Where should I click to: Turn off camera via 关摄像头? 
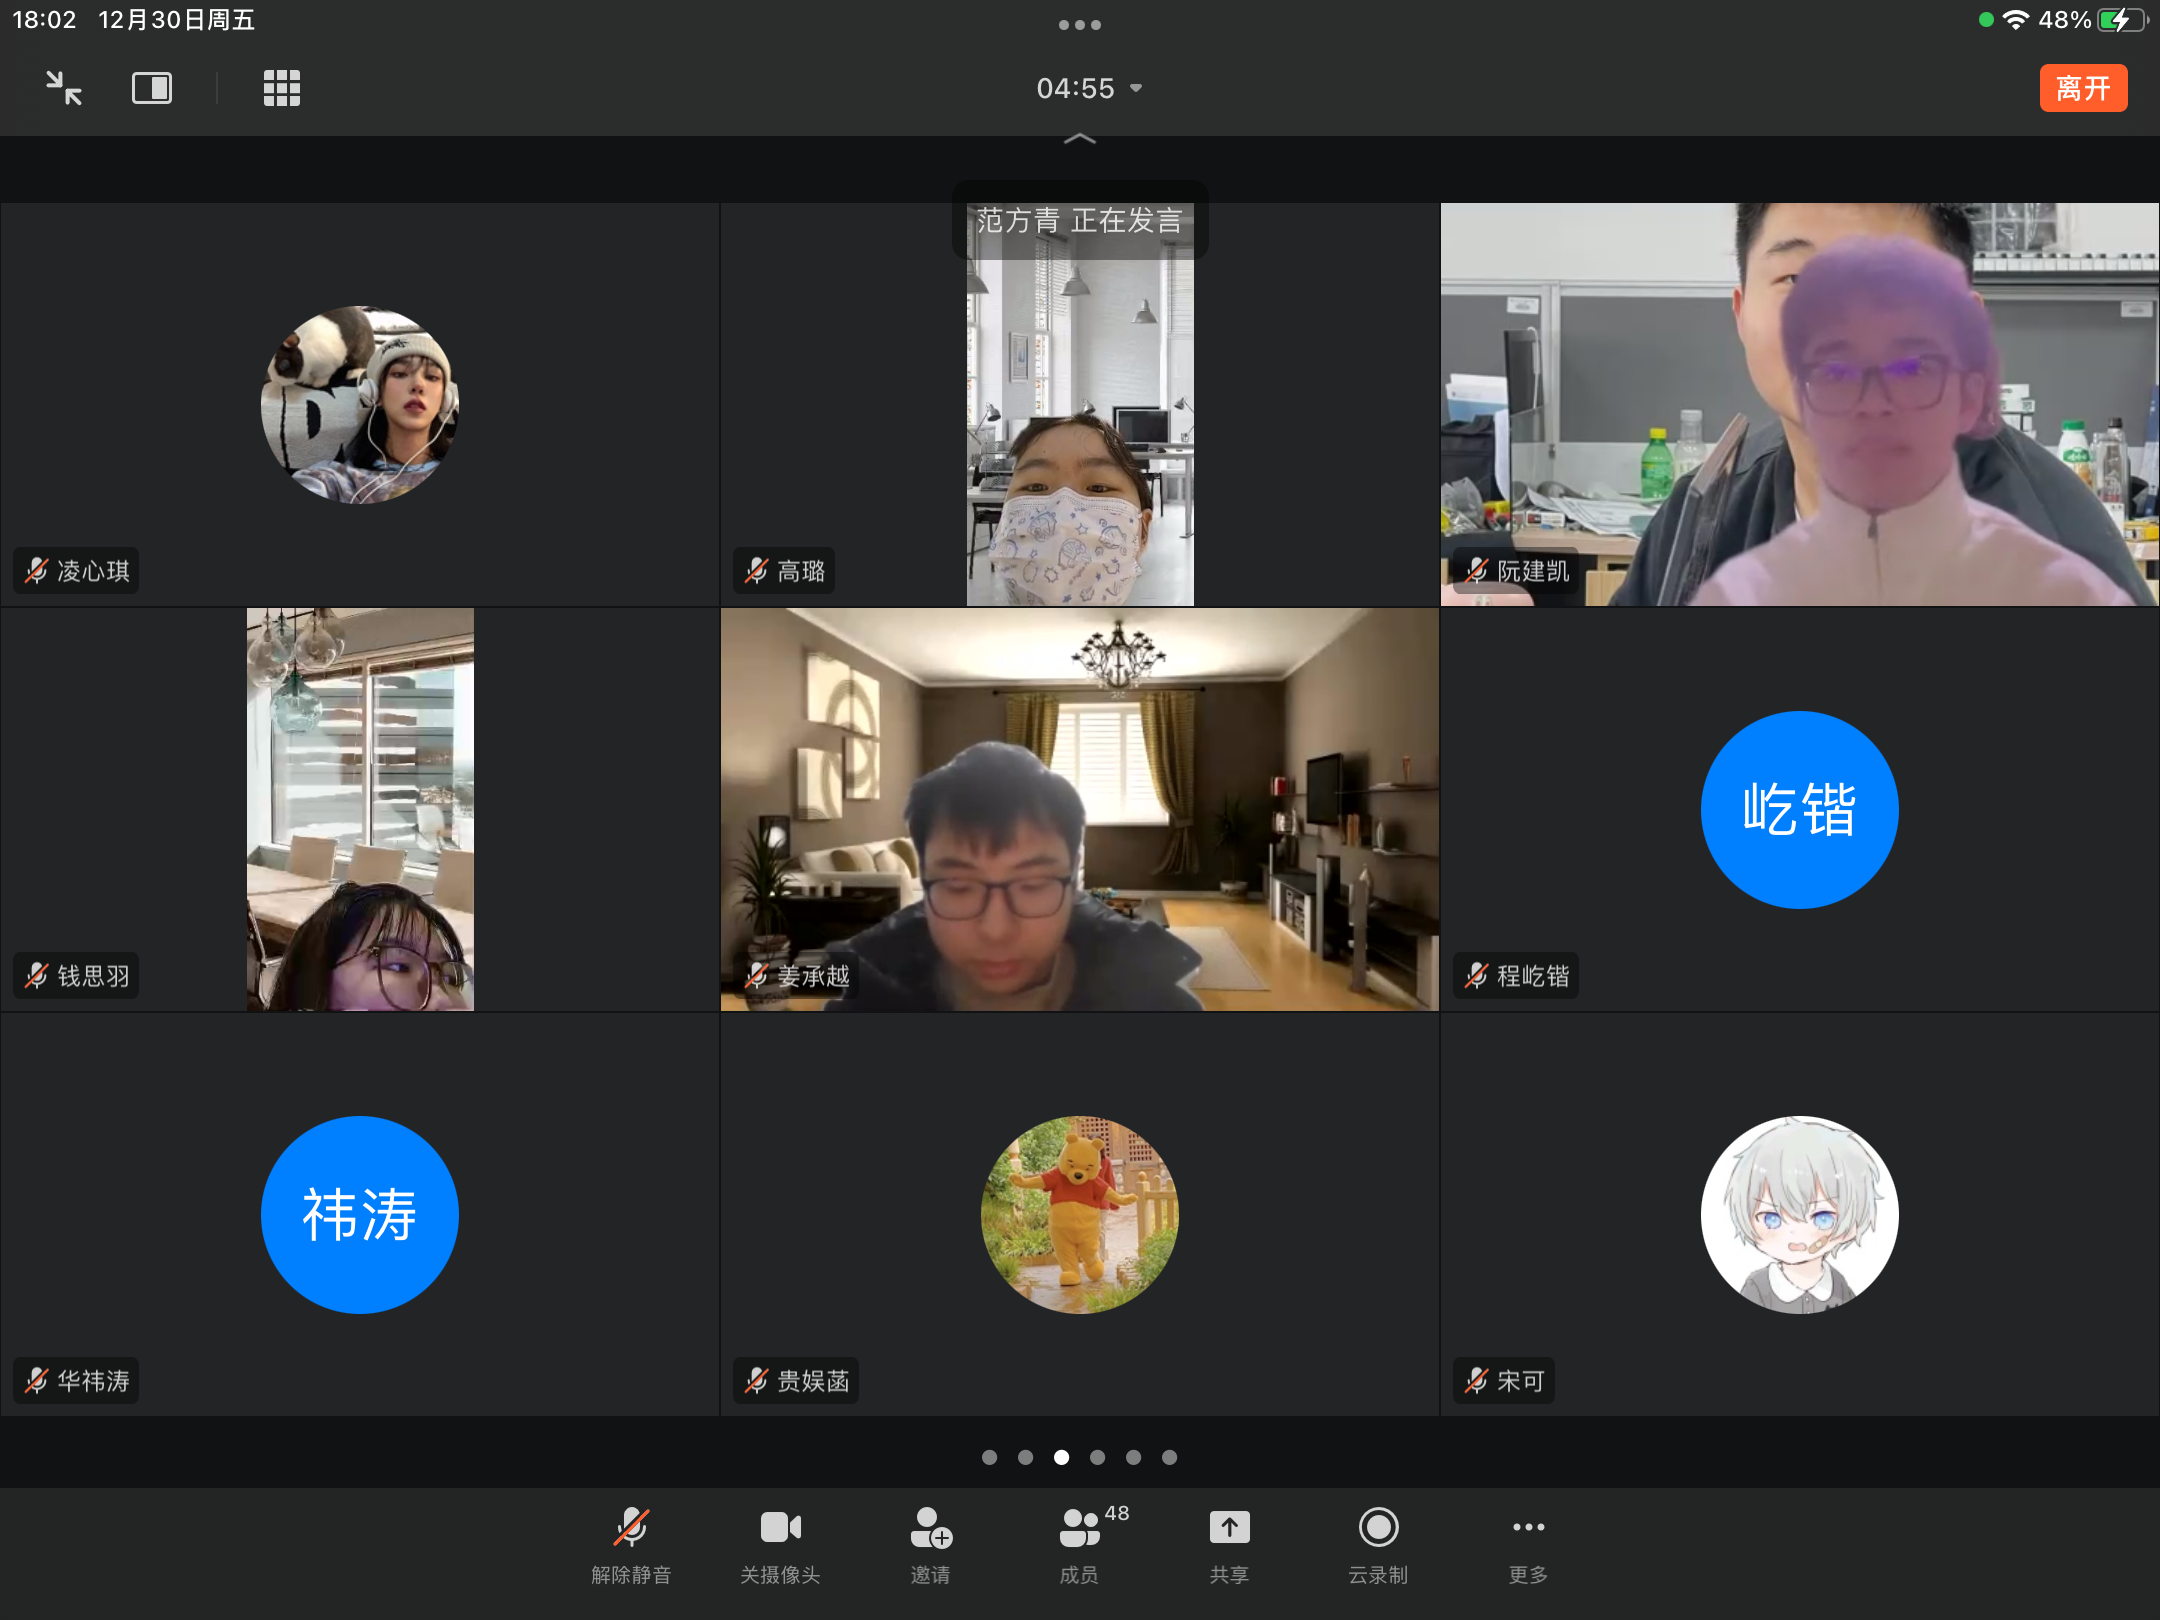coord(780,1546)
